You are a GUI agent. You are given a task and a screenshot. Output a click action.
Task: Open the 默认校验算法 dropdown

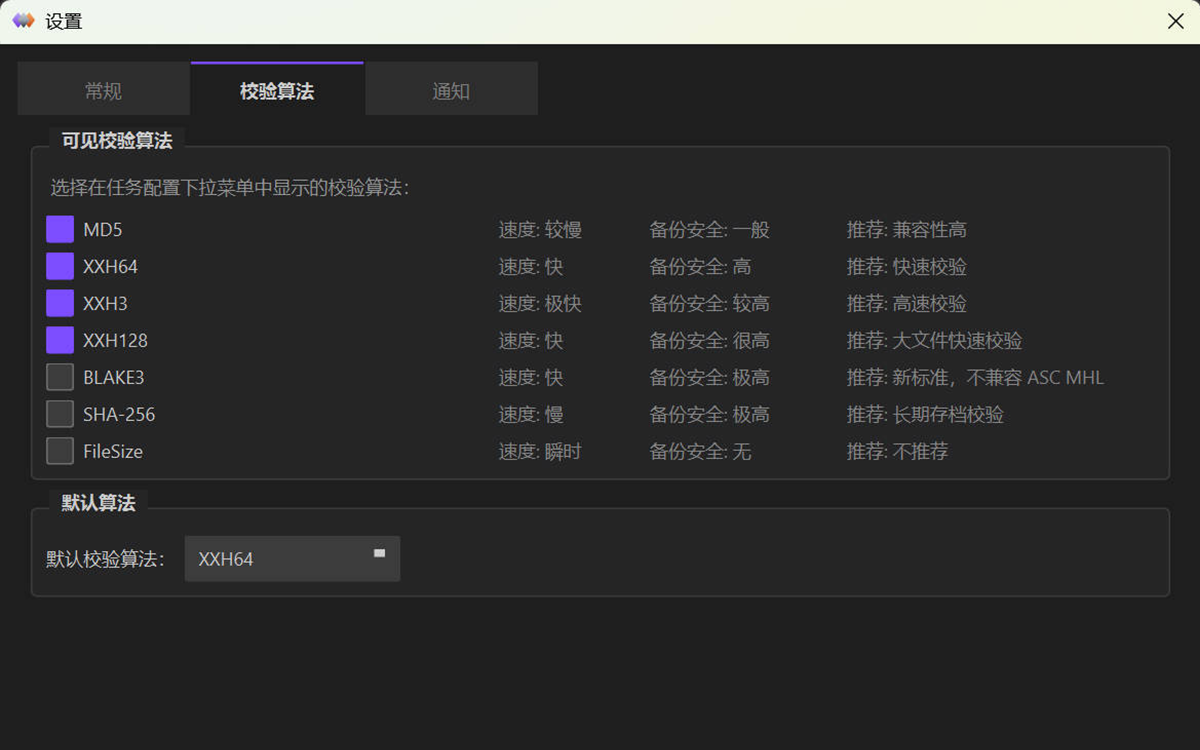(292, 559)
